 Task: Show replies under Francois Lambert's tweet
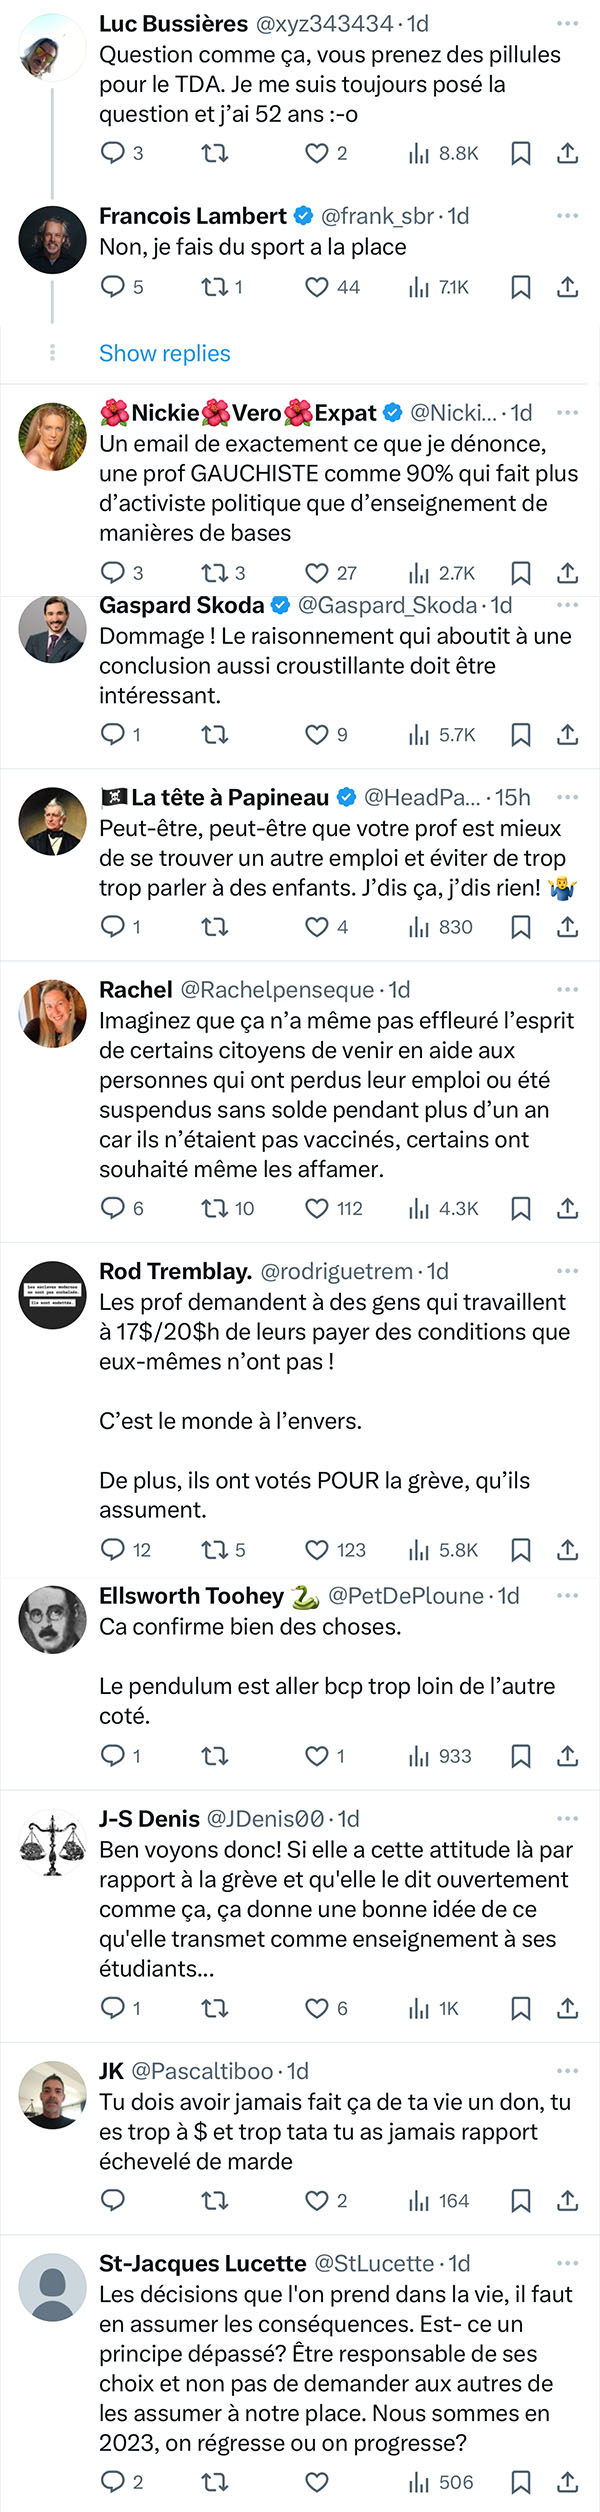(164, 353)
